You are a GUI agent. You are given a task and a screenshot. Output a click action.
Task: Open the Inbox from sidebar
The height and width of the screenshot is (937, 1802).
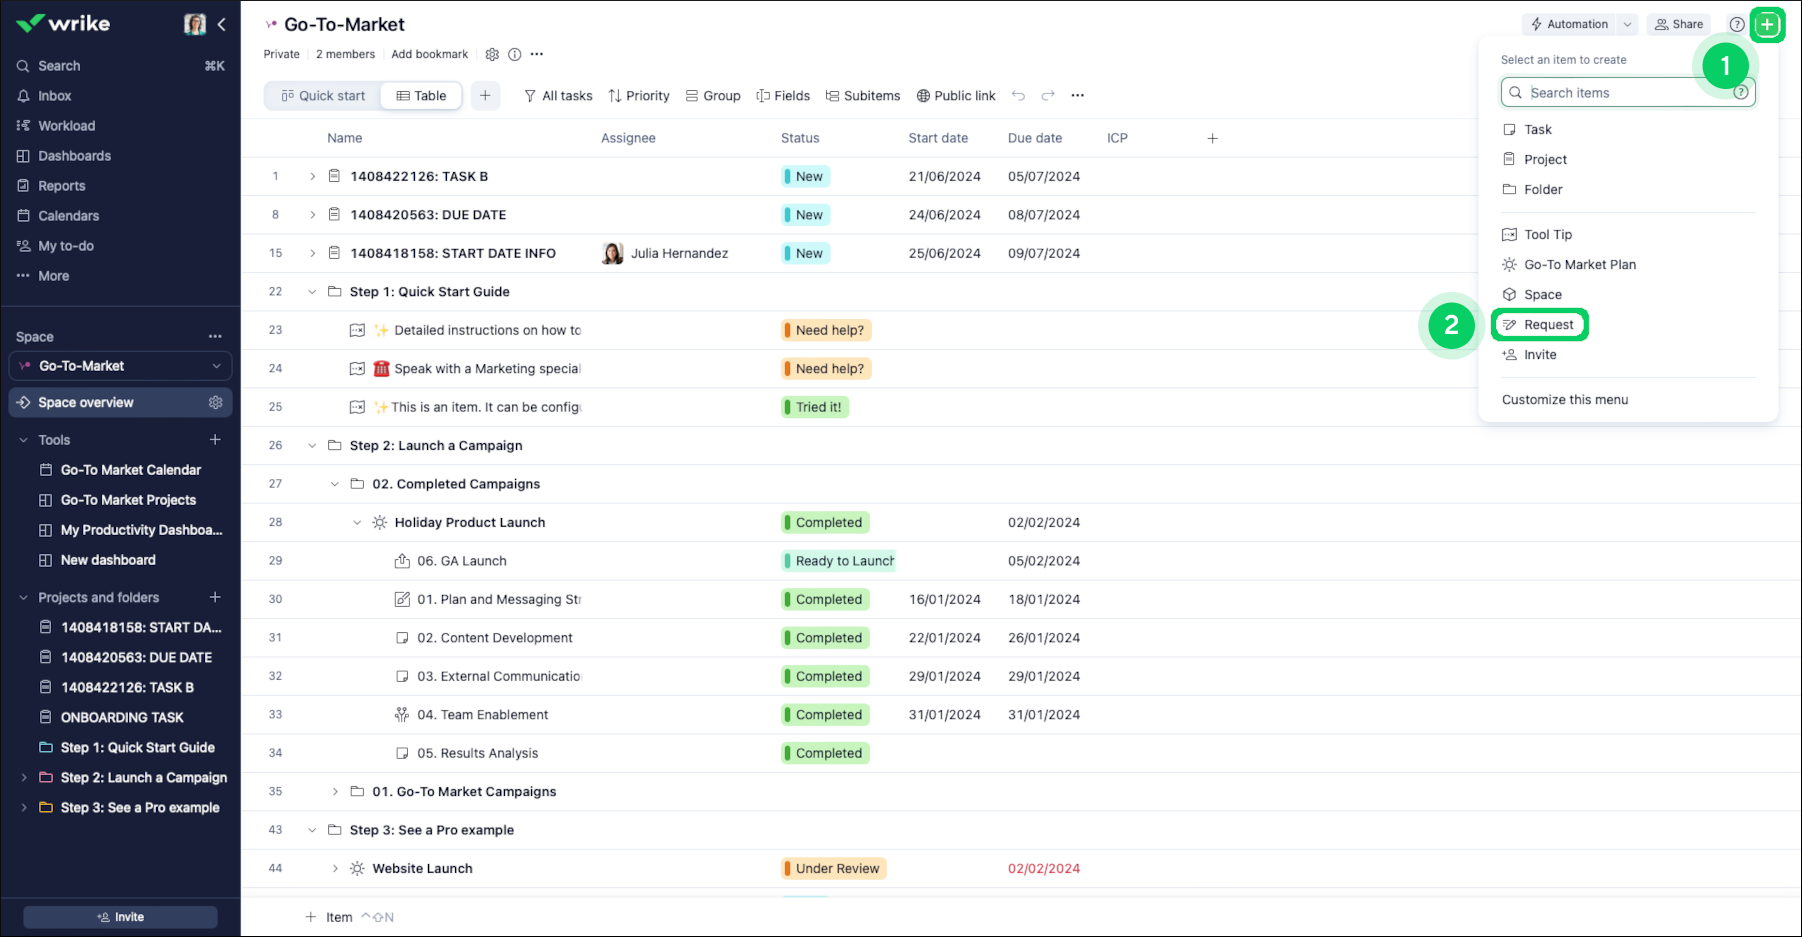(54, 96)
